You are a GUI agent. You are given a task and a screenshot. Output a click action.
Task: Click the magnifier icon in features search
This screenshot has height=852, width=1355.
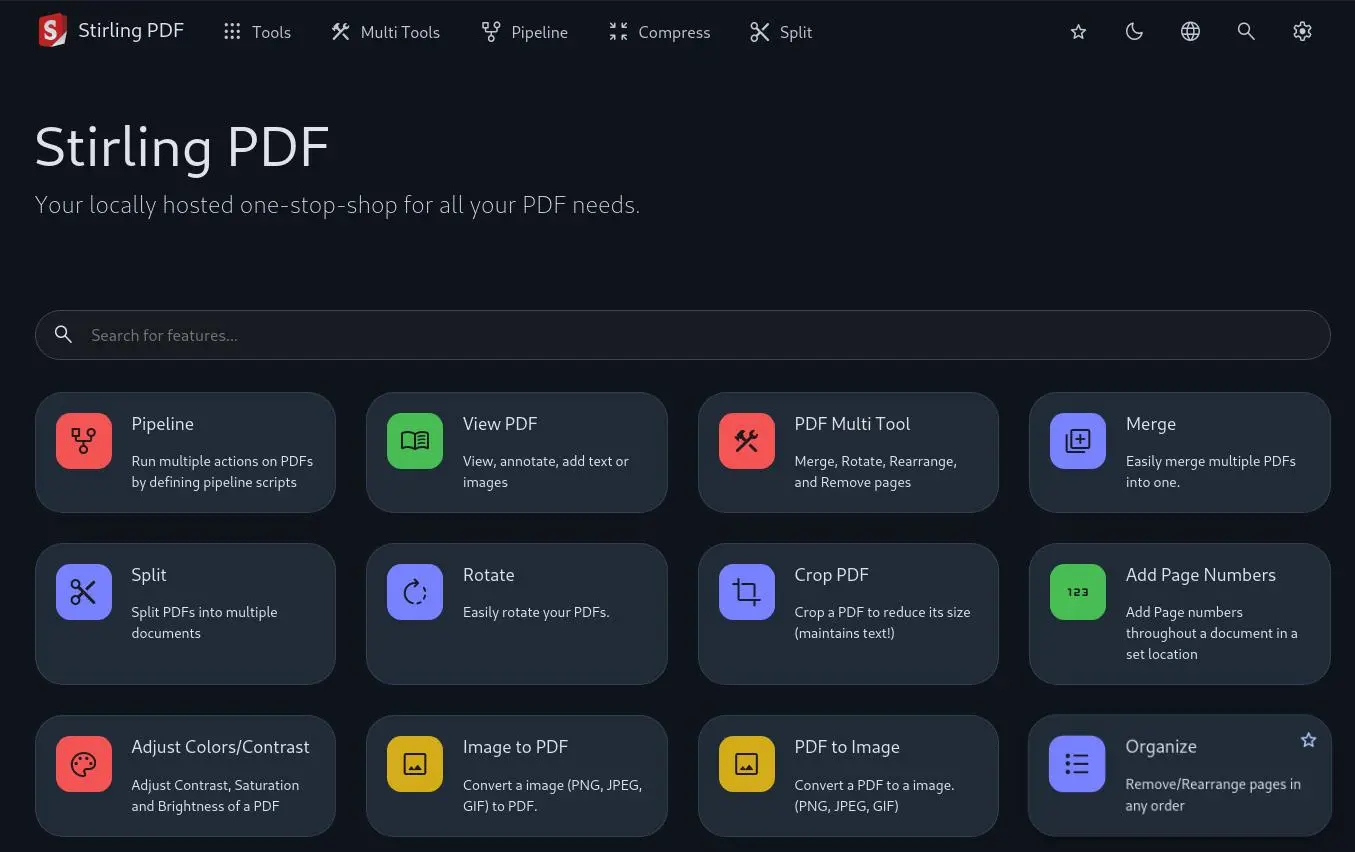point(63,335)
